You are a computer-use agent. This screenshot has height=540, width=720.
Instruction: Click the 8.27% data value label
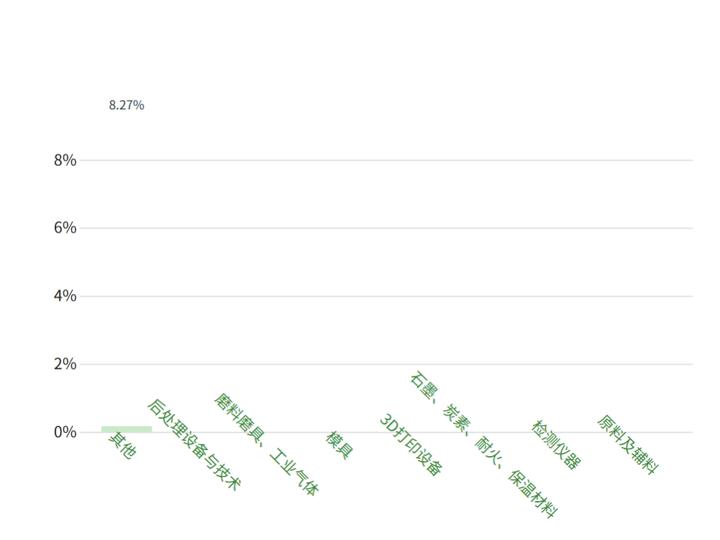coord(126,105)
